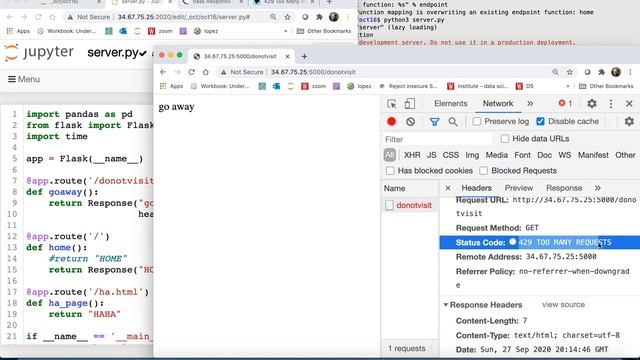
Task: Expand hidden bookmarks chevron in the background browser
Action: click(285, 31)
